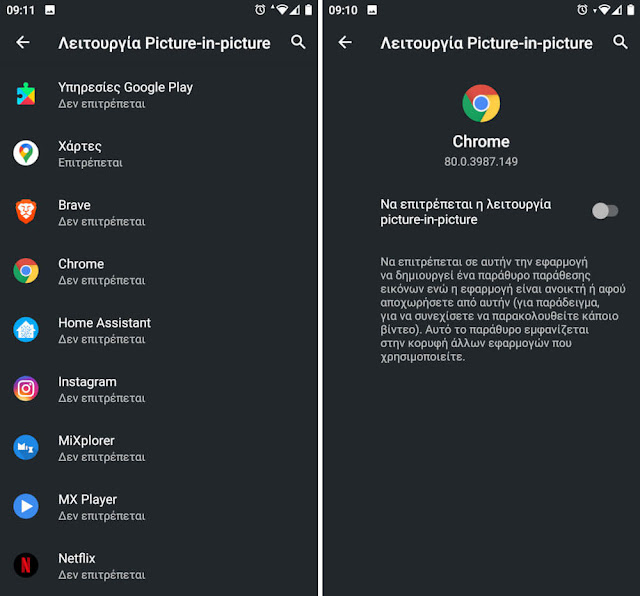Enable picture-in-picture toggle for Chrome

(605, 211)
